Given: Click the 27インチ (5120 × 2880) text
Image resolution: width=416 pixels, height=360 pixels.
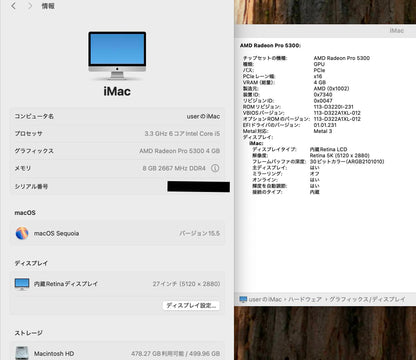Looking at the screenshot, I should pyautogui.click(x=186, y=284).
